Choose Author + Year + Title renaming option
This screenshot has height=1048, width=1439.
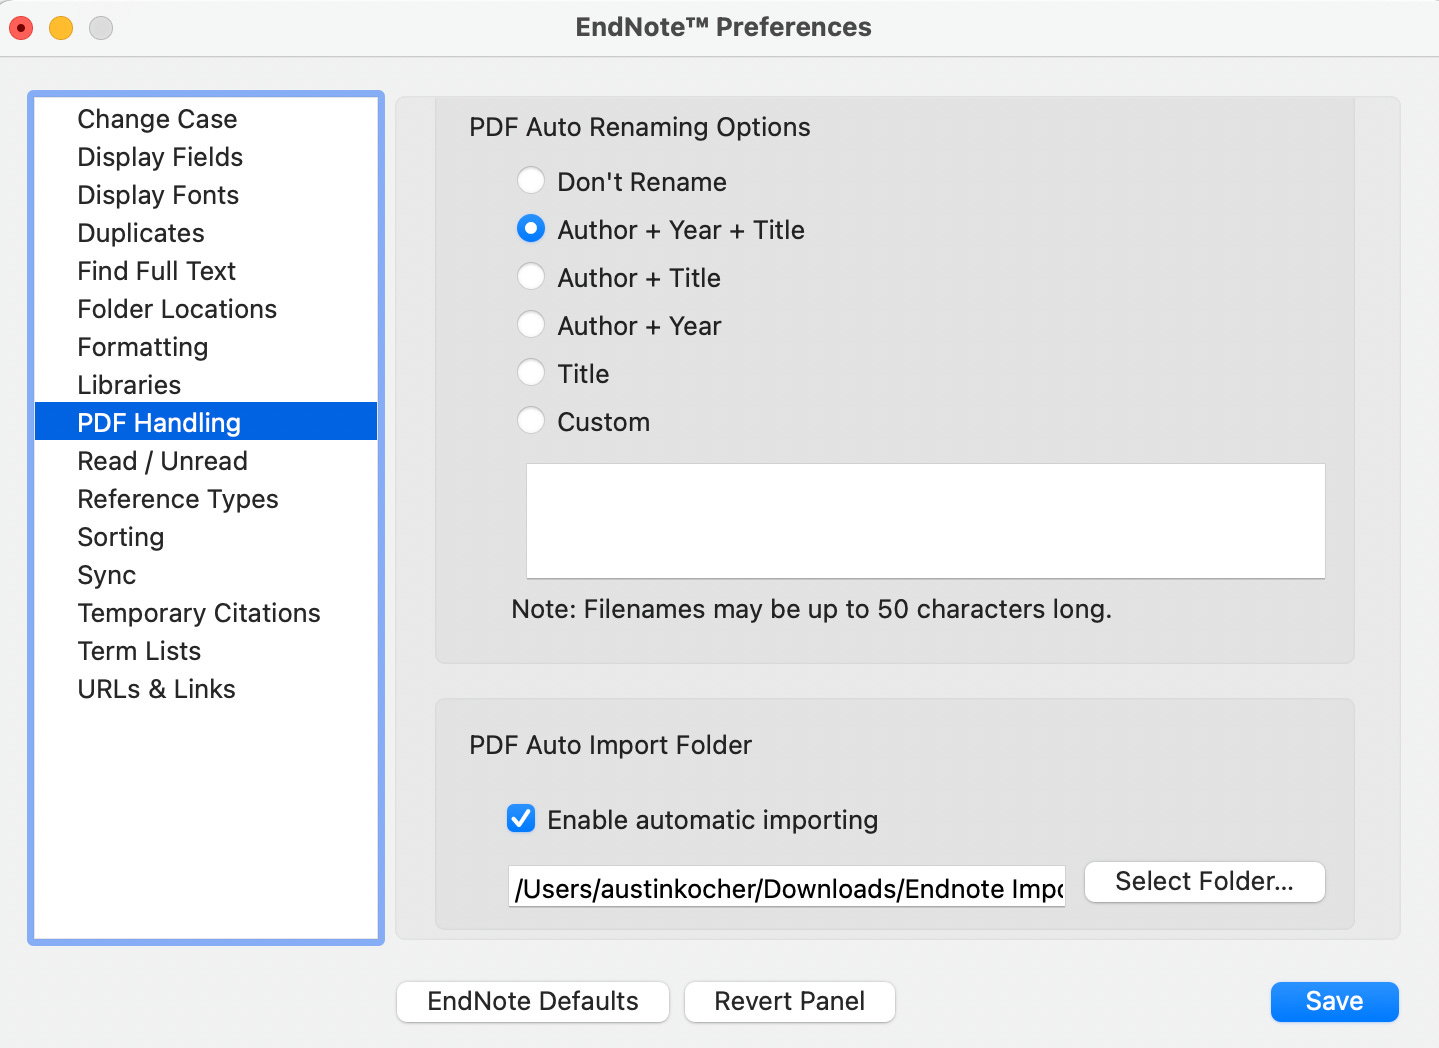click(x=531, y=229)
